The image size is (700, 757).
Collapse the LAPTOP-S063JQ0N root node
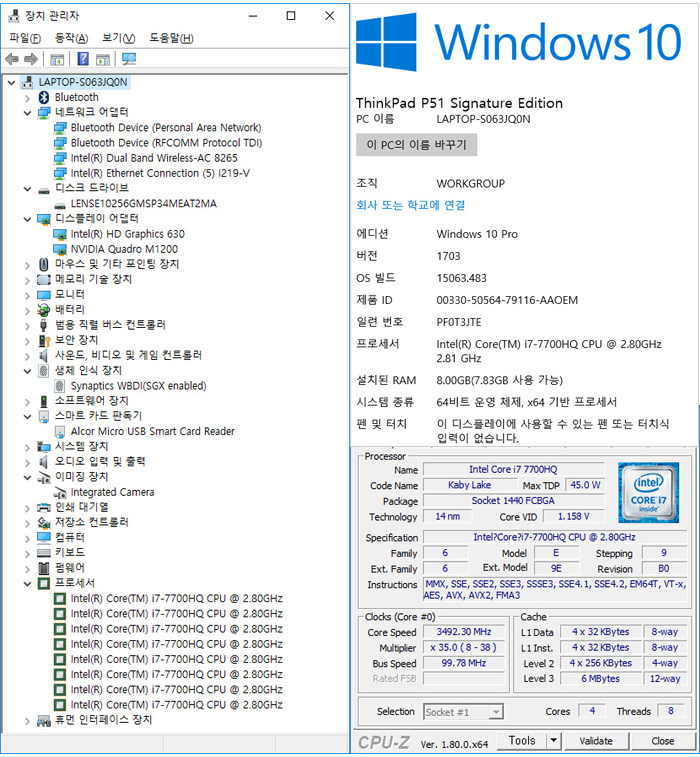coord(12,83)
